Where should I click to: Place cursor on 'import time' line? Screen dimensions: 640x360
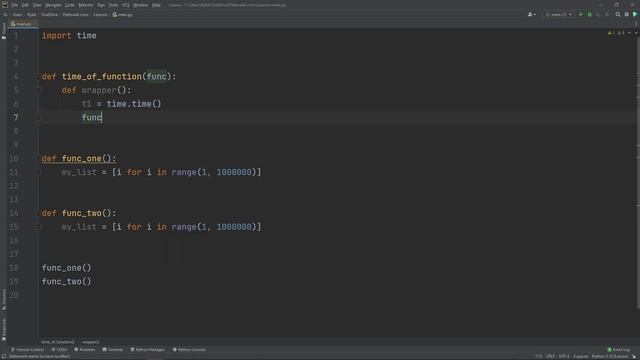pos(69,36)
